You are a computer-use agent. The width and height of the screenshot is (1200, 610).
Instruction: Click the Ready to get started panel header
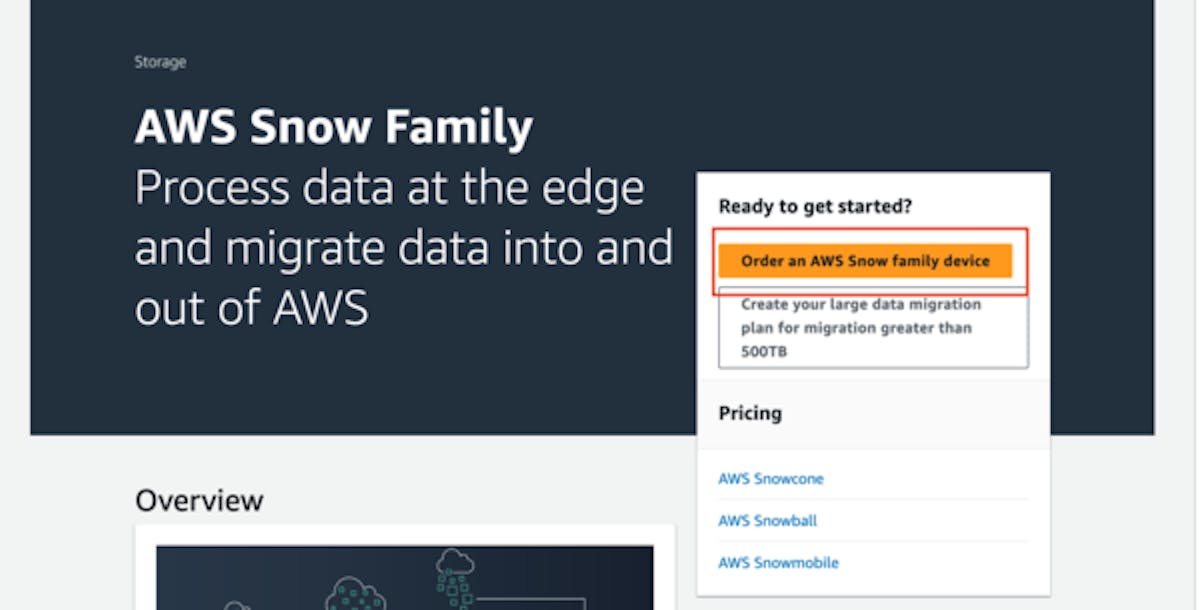(815, 206)
